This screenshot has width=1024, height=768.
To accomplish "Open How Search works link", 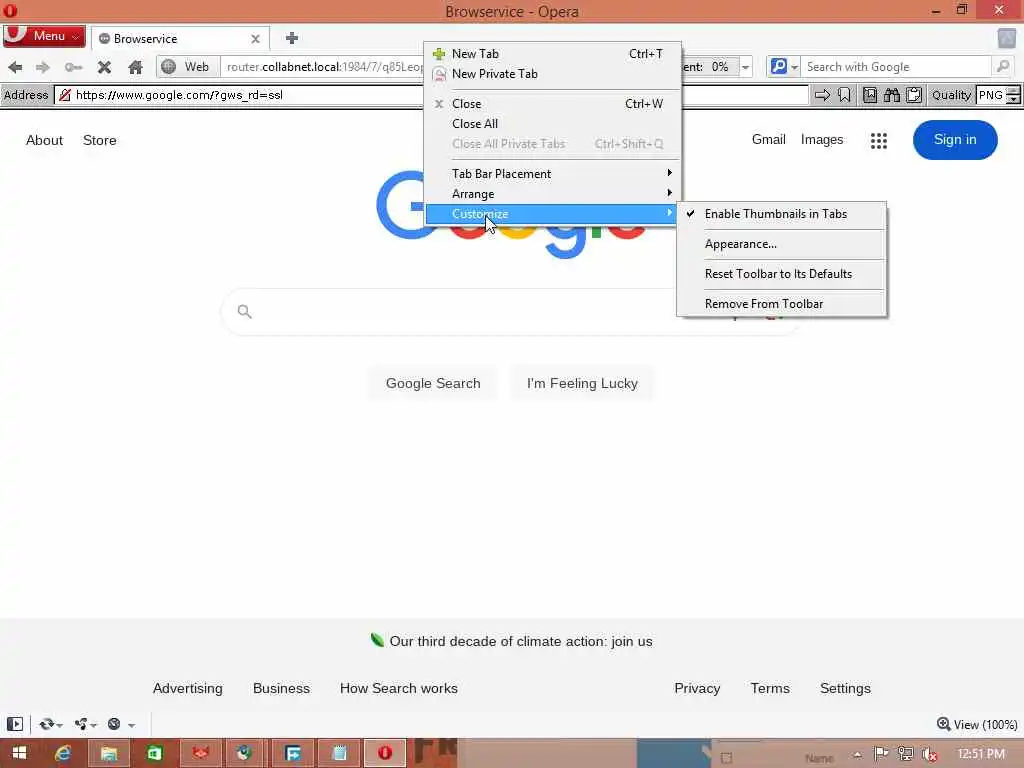I will (398, 688).
